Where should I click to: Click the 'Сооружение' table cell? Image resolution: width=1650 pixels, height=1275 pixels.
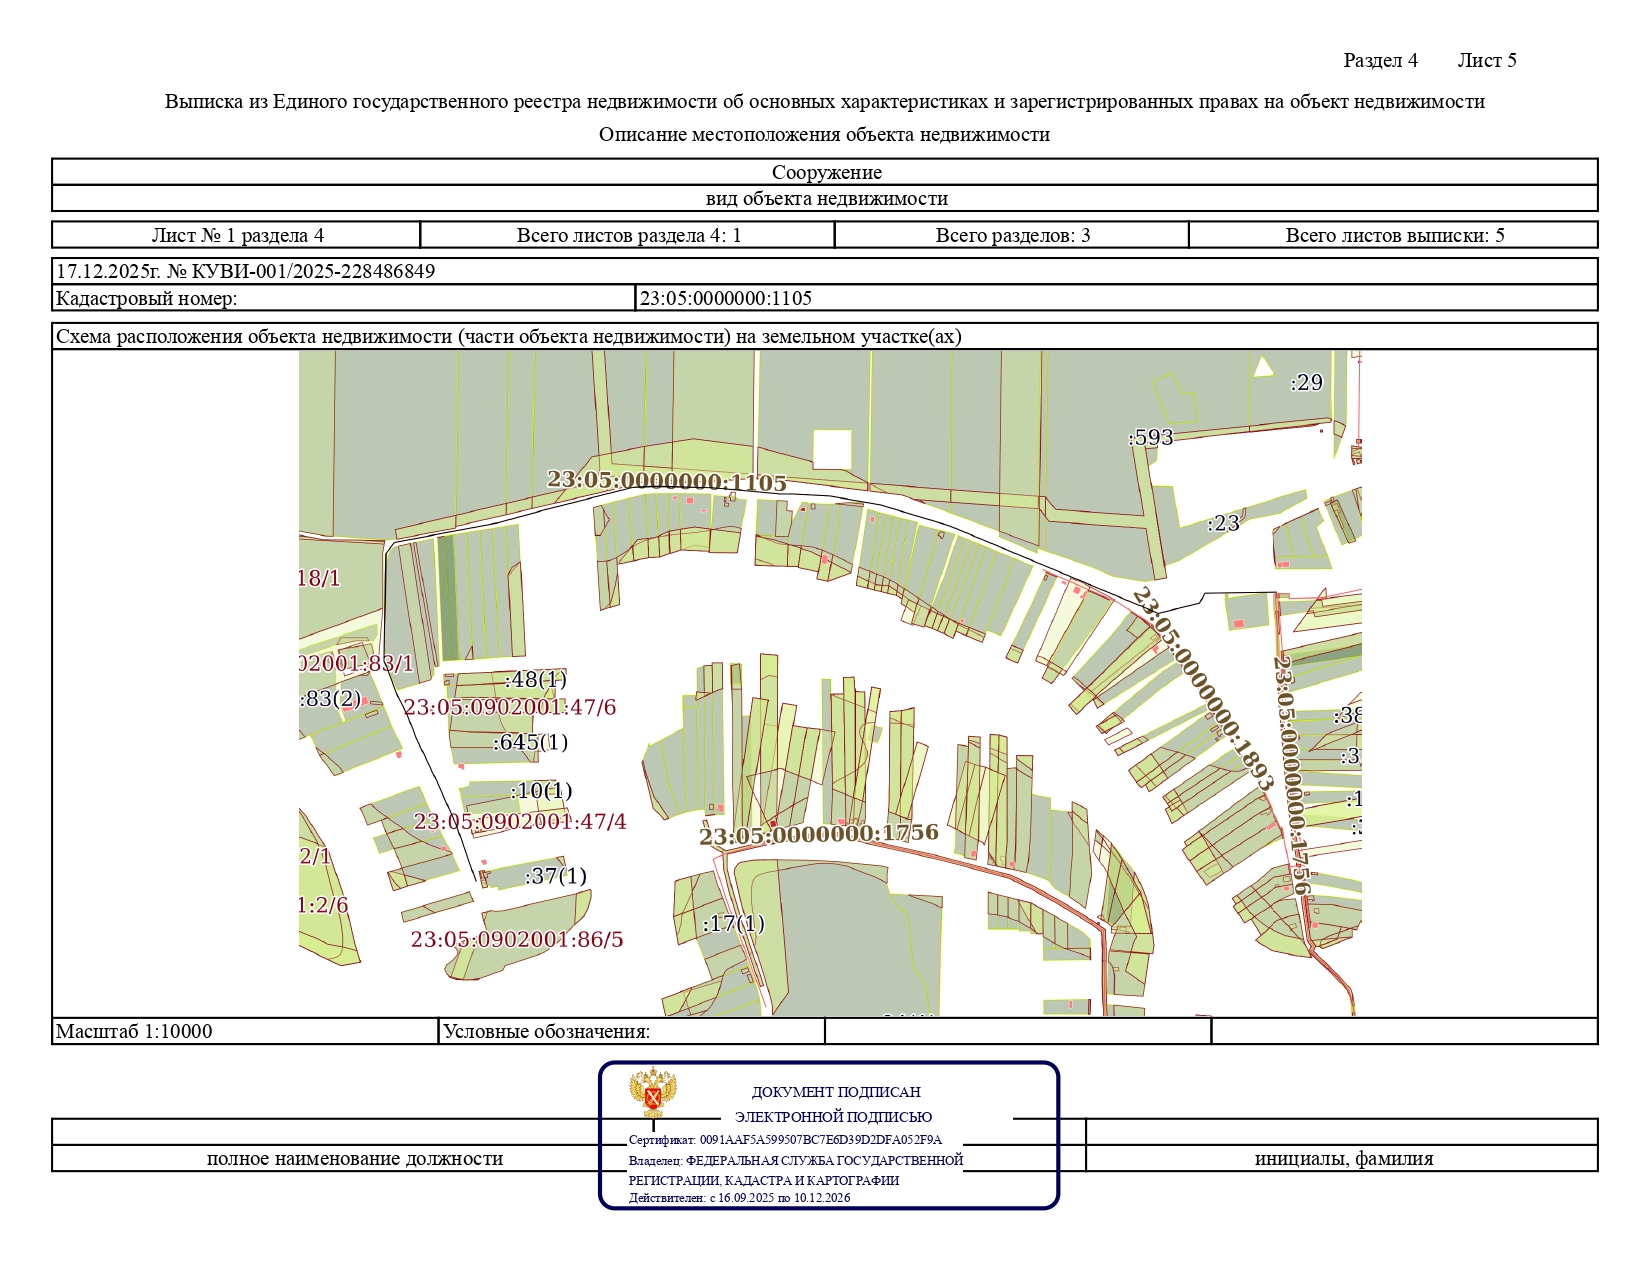pyautogui.click(x=825, y=172)
